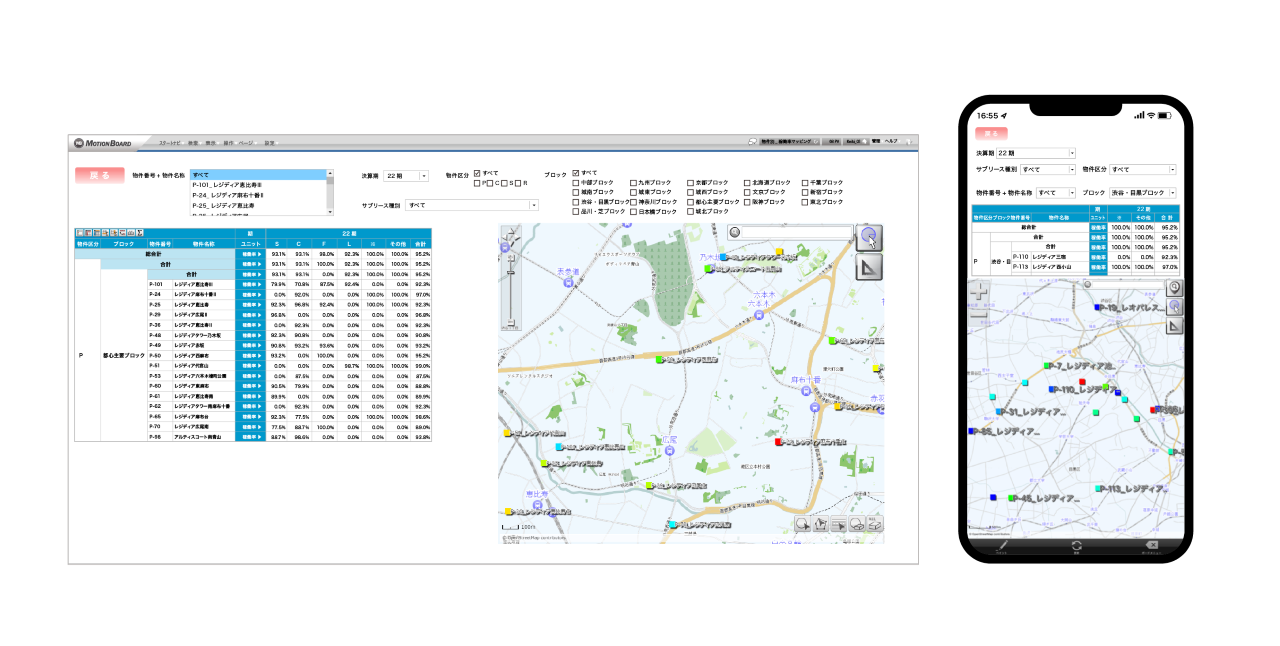The height and width of the screenshot is (646, 1280).
Task: Tap the pink 戻る button on the phone
Action: [x=991, y=132]
